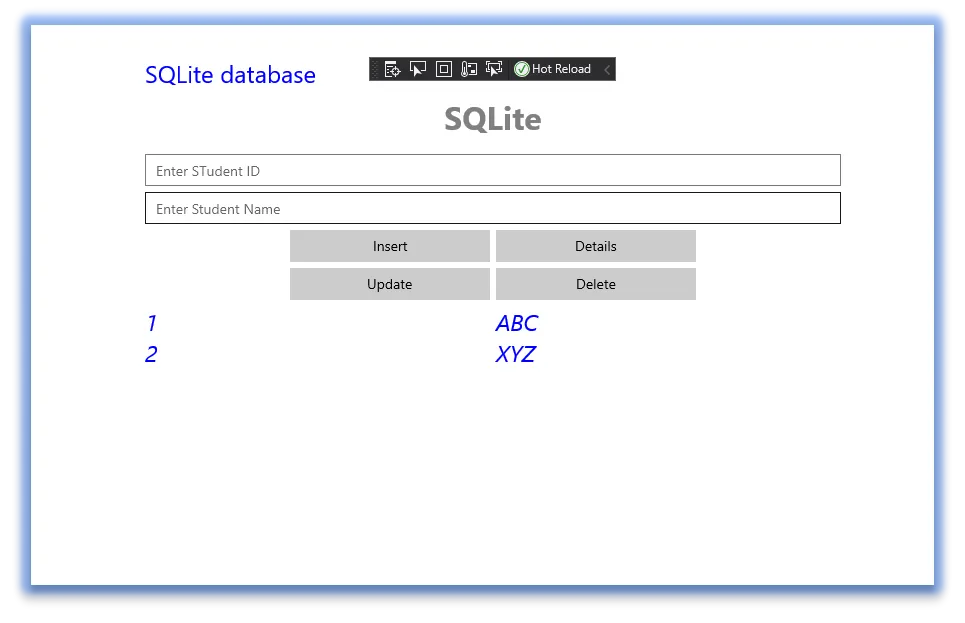Toggle the Display Layout Adorners icon
The height and width of the screenshot is (623, 965).
pos(444,69)
